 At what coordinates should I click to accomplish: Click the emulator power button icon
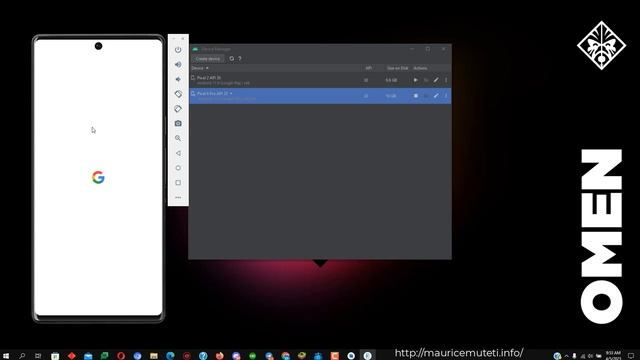(178, 50)
